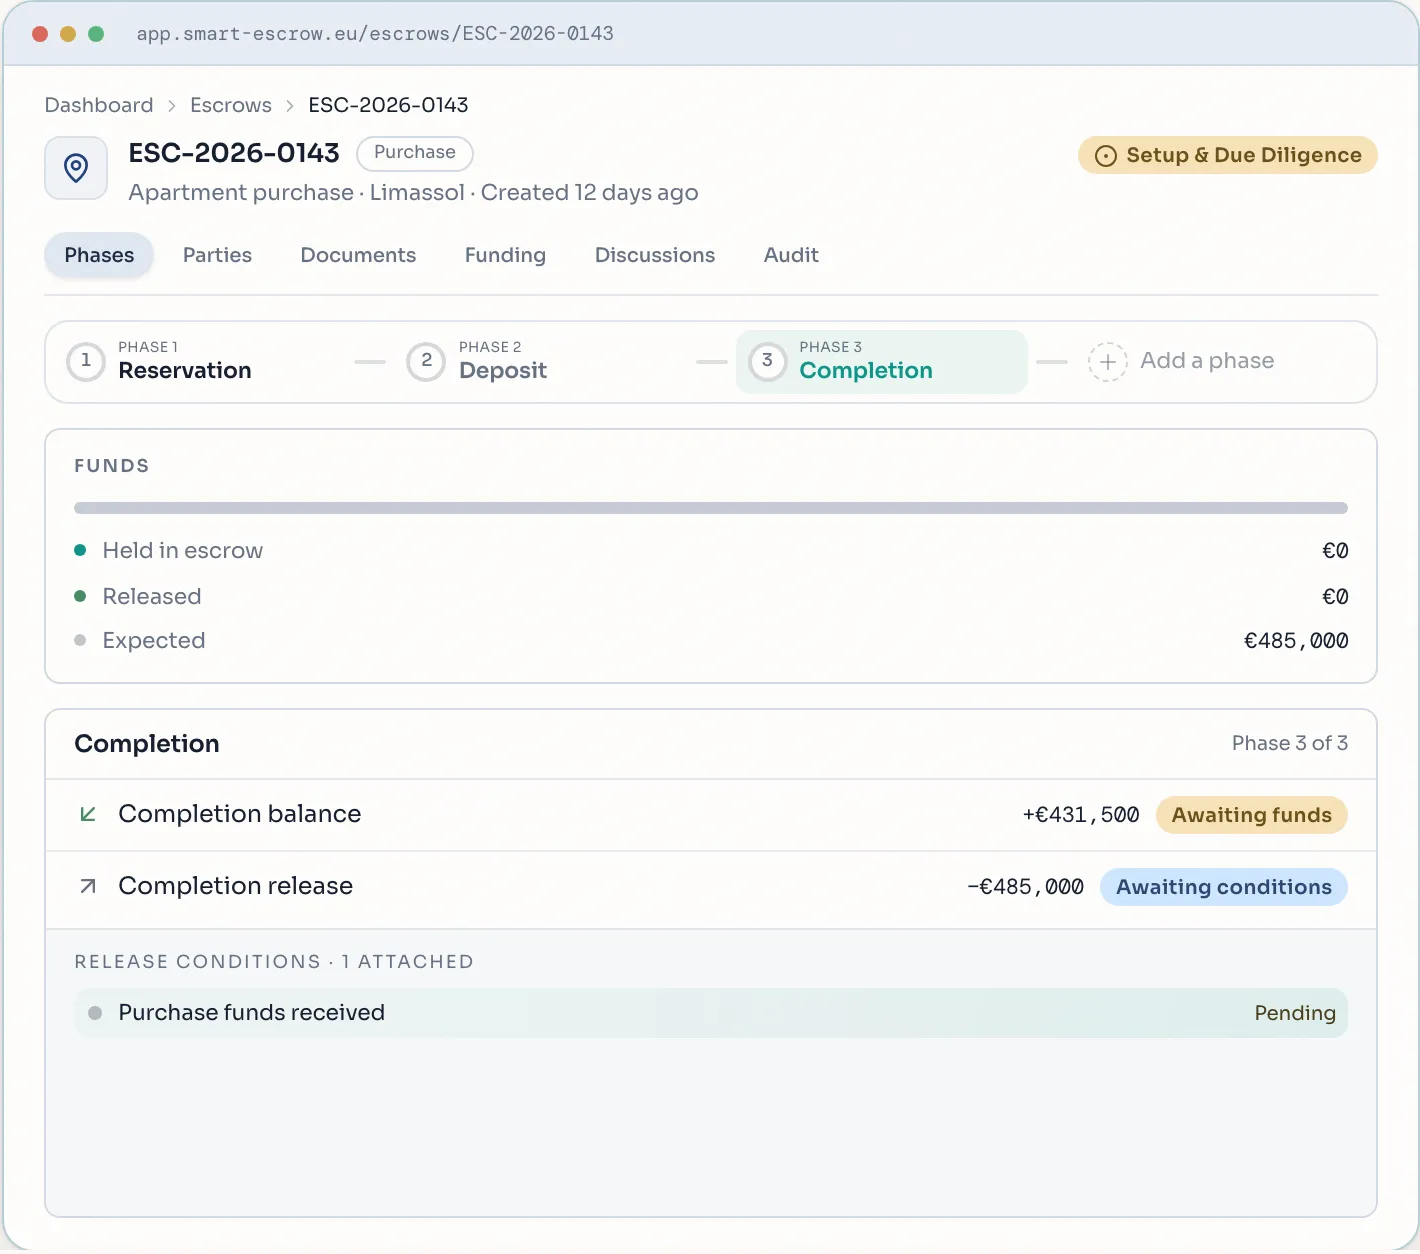Open the Parties tab
Viewport: 1420px width, 1254px height.
217,255
